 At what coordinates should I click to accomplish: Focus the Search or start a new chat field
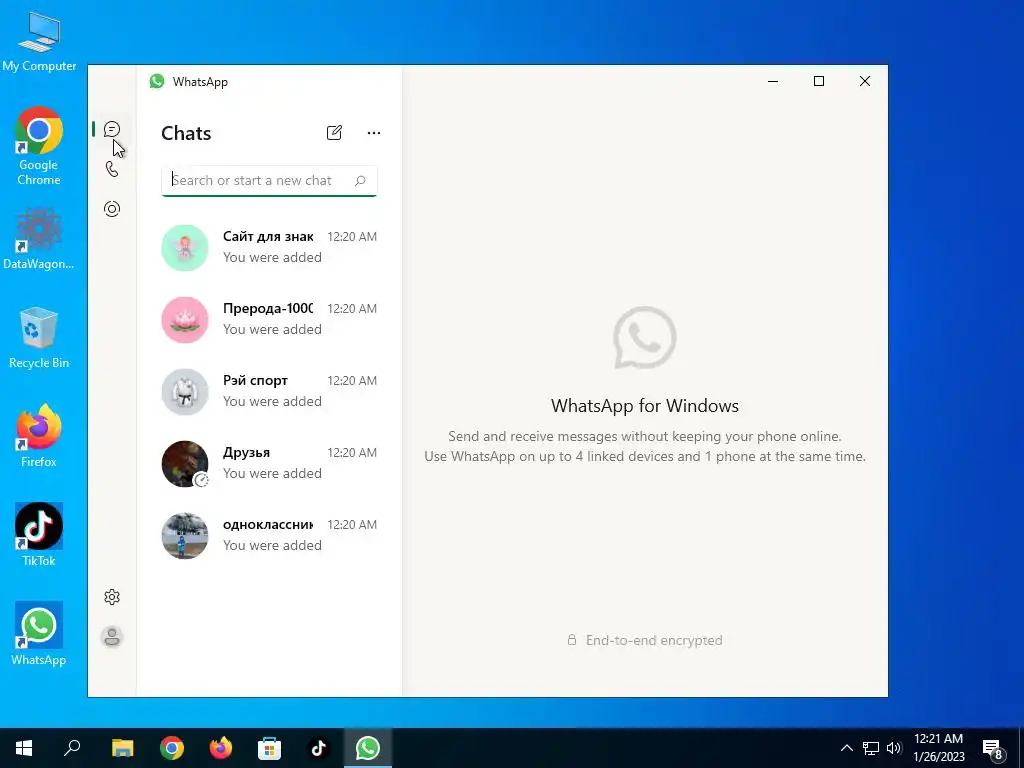click(x=269, y=181)
